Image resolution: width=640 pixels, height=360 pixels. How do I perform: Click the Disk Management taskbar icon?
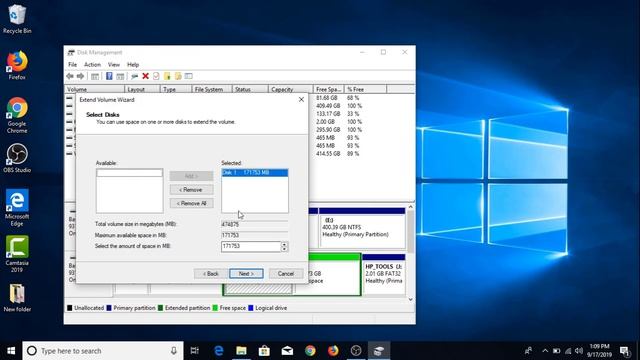point(379,351)
